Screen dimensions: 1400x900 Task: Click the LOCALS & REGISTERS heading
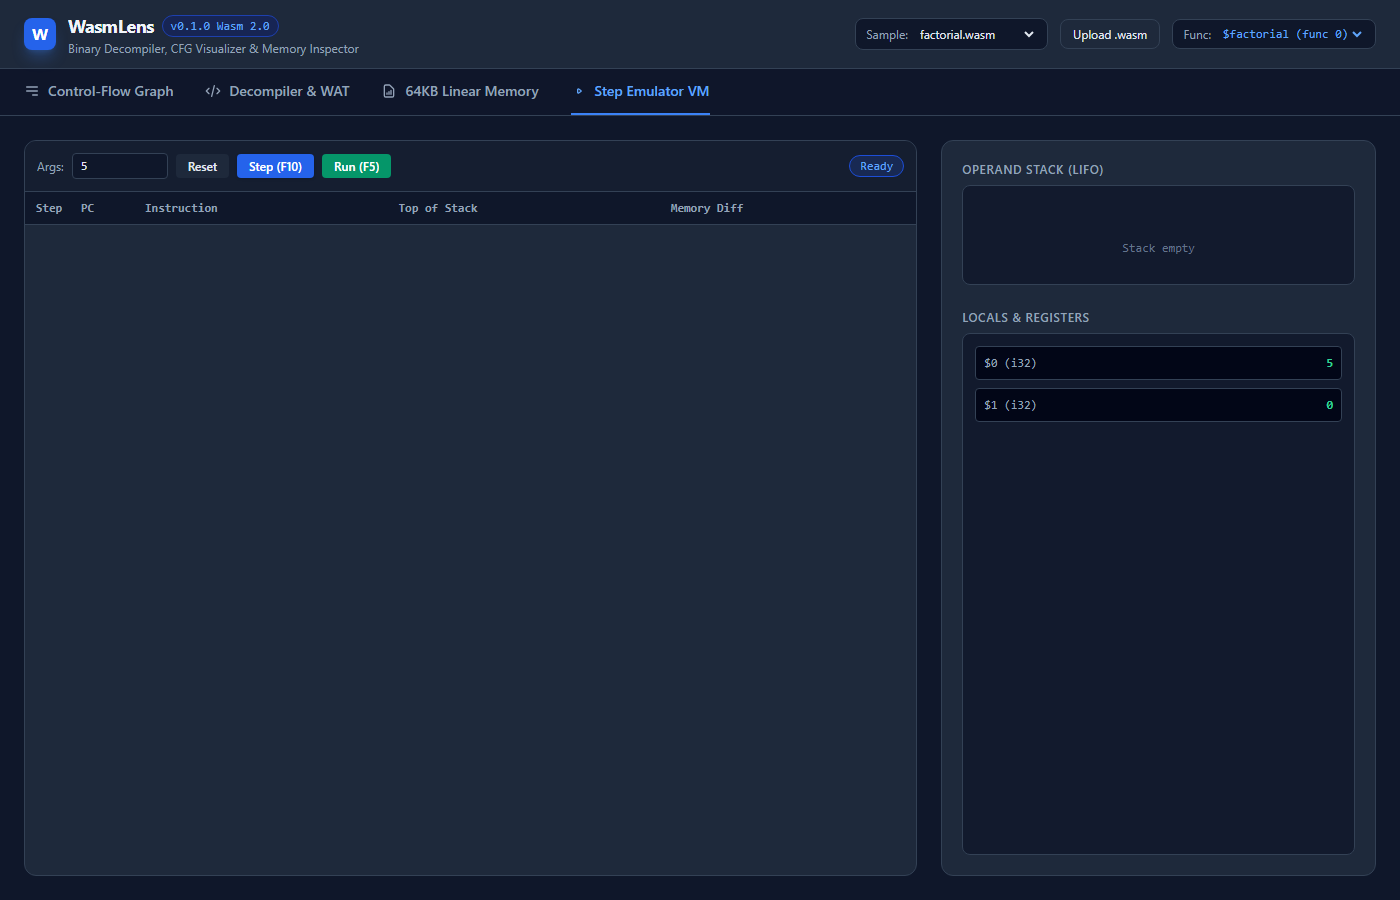(1025, 318)
